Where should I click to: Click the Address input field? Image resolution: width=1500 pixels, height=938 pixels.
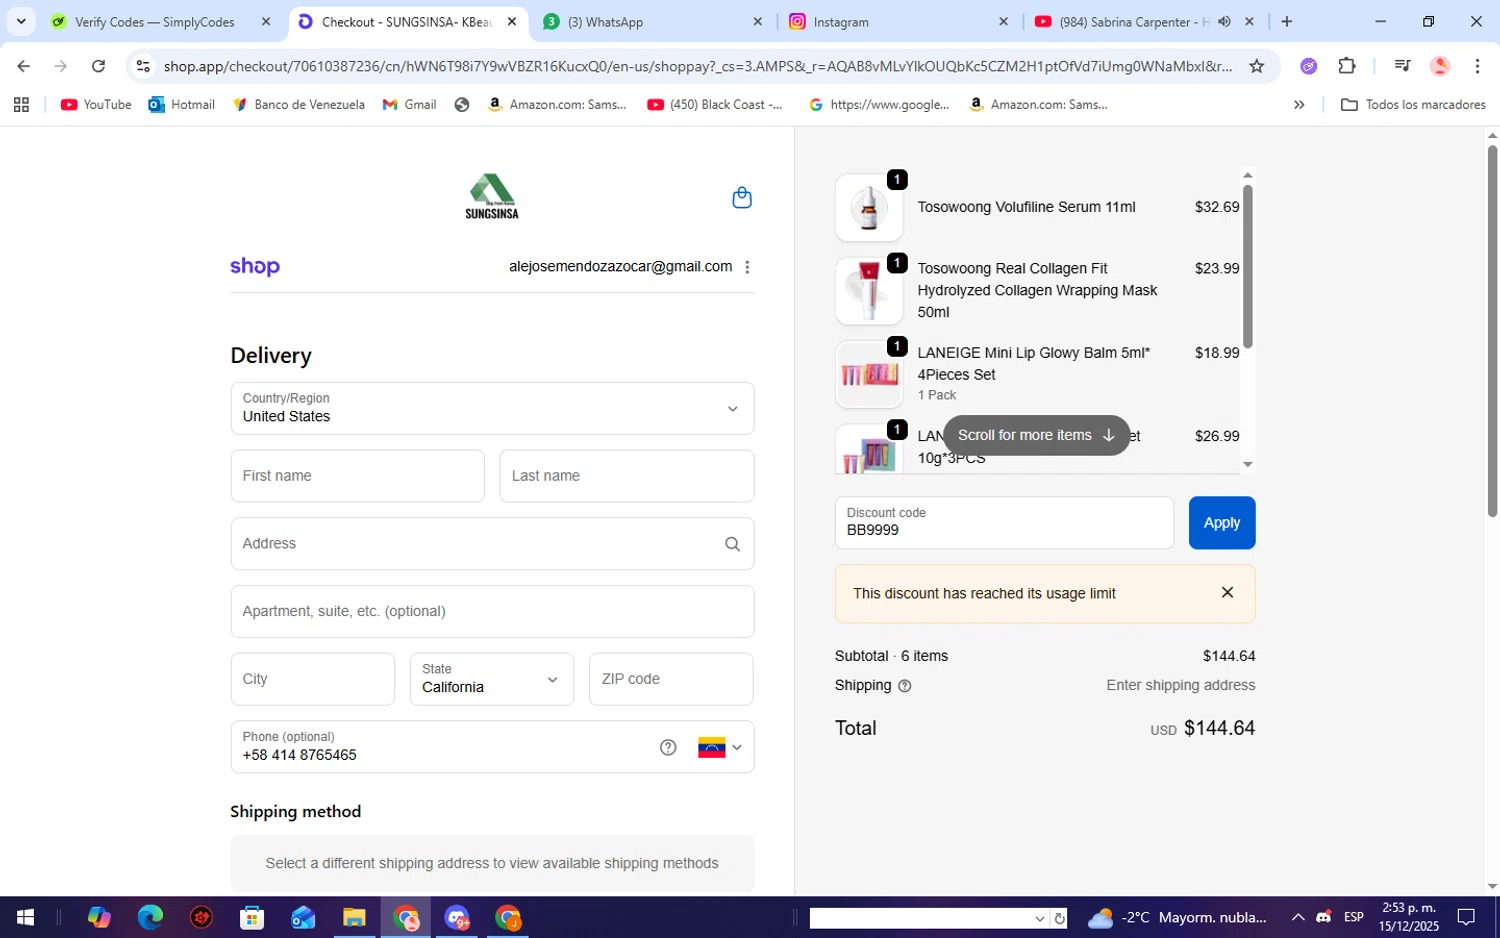click(492, 544)
